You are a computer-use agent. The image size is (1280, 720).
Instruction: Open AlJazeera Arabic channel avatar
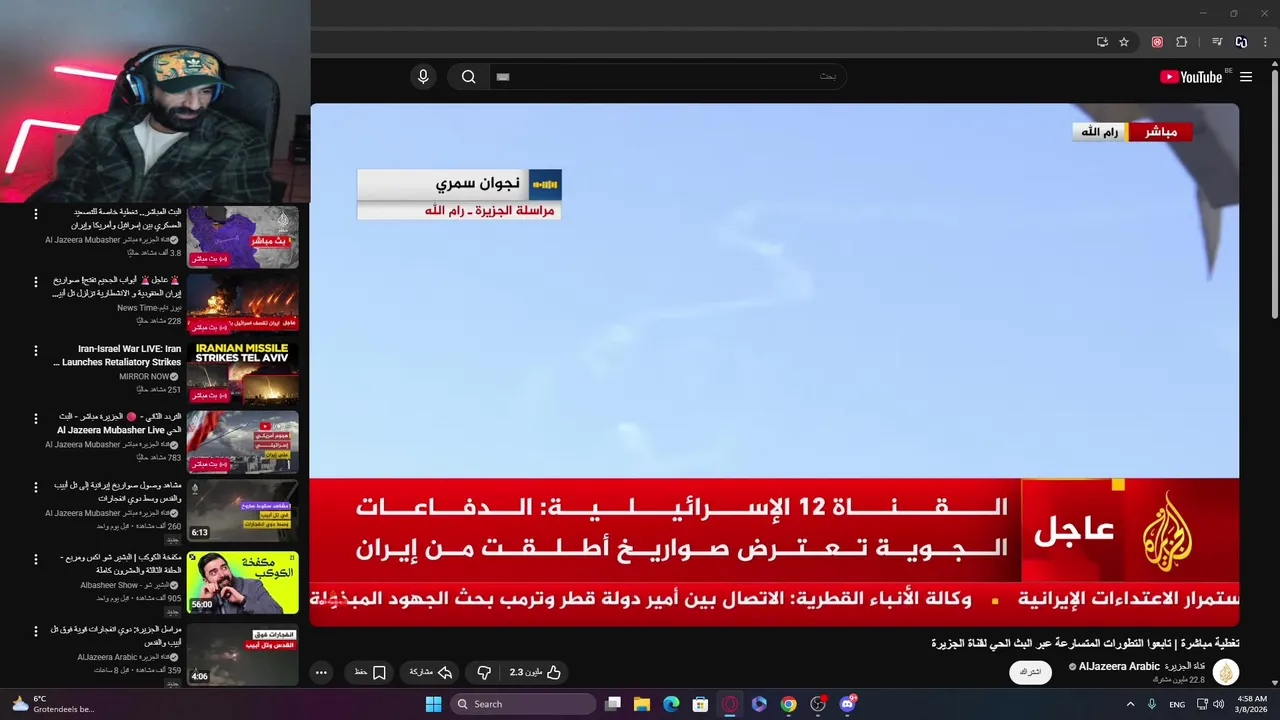coord(1226,672)
